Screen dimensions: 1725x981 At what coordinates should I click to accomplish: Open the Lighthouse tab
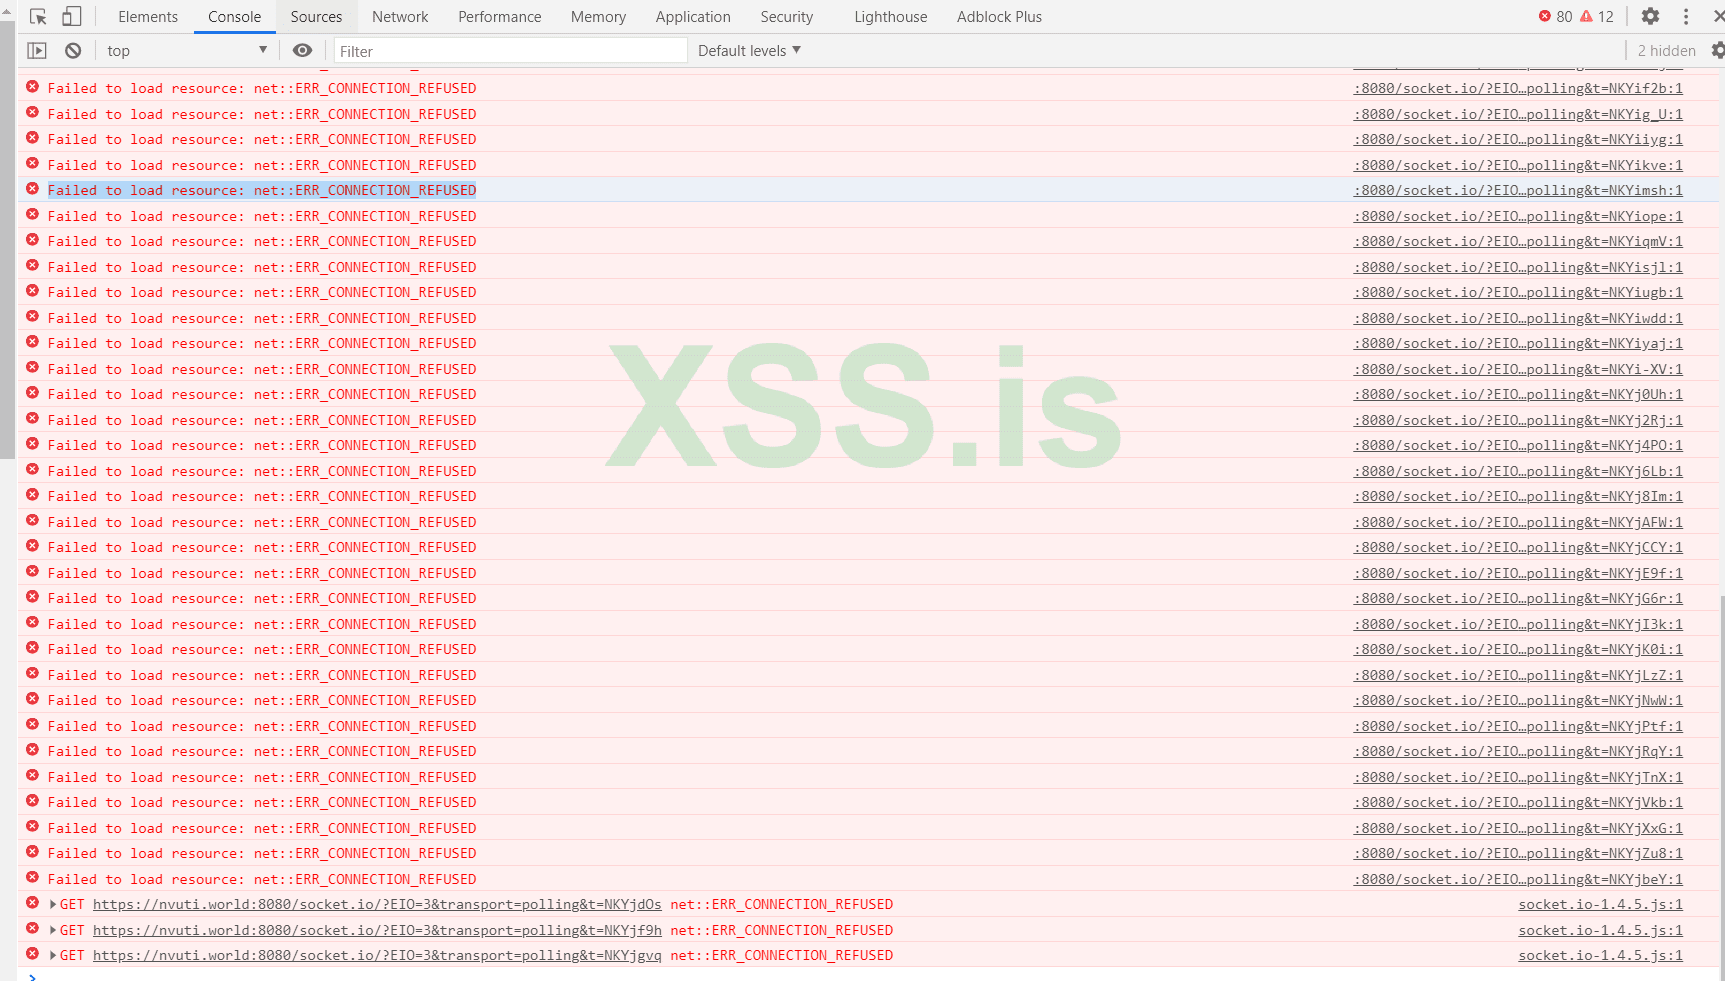pos(891,17)
